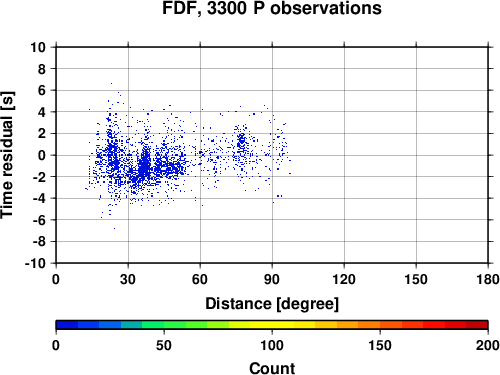Click the 'Count' colorbar label
Screen dimensions: 500x375
272,368
